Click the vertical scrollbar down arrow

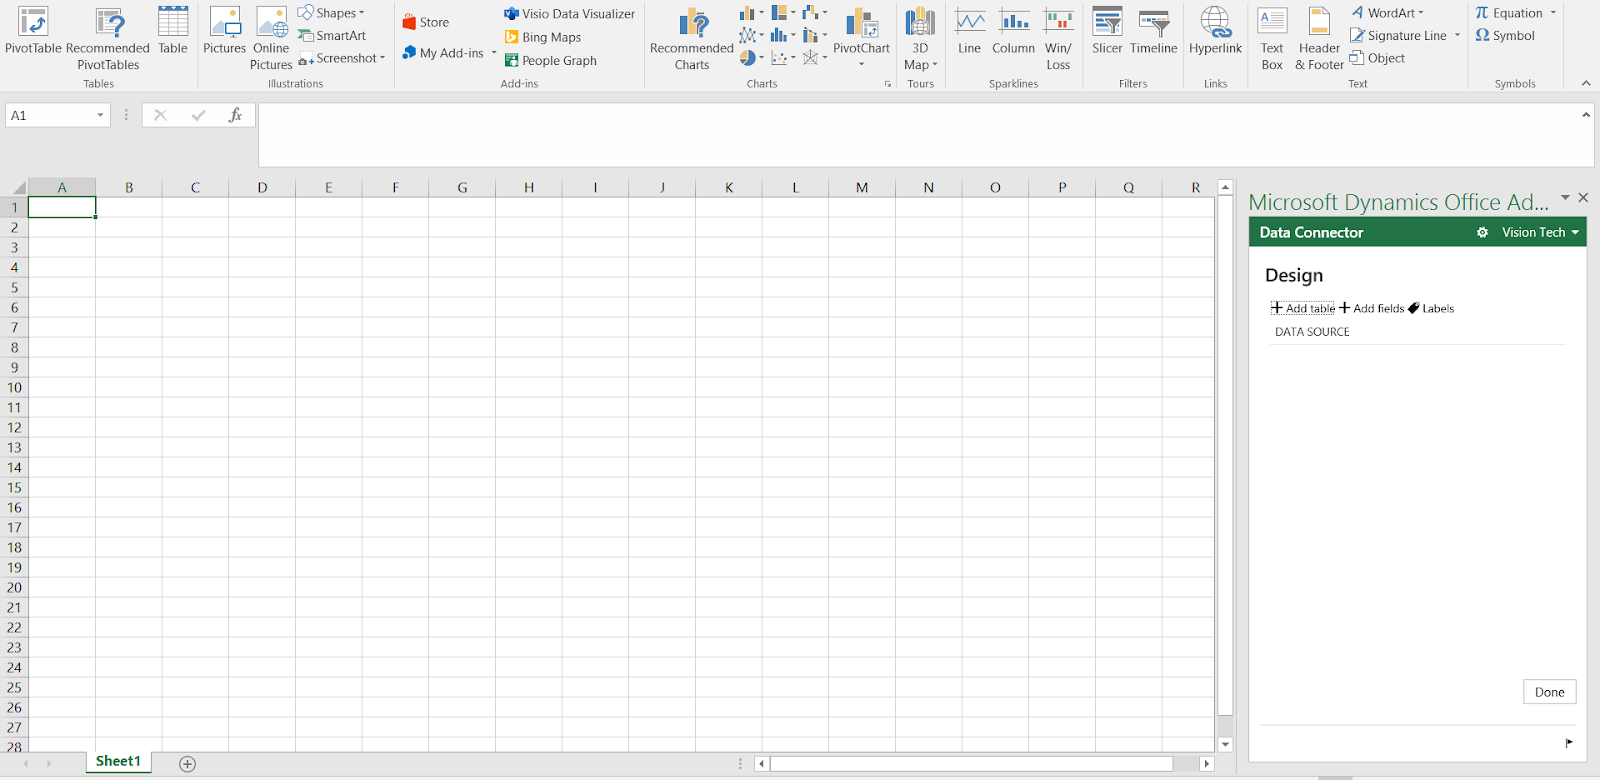[x=1225, y=744]
